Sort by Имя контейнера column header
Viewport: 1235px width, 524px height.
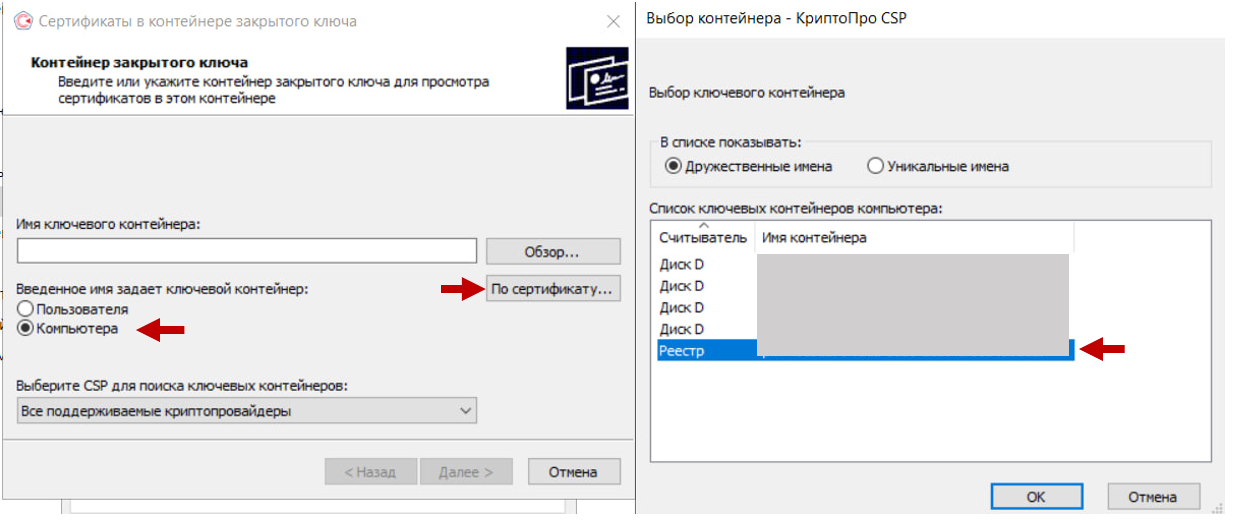[x=914, y=237]
